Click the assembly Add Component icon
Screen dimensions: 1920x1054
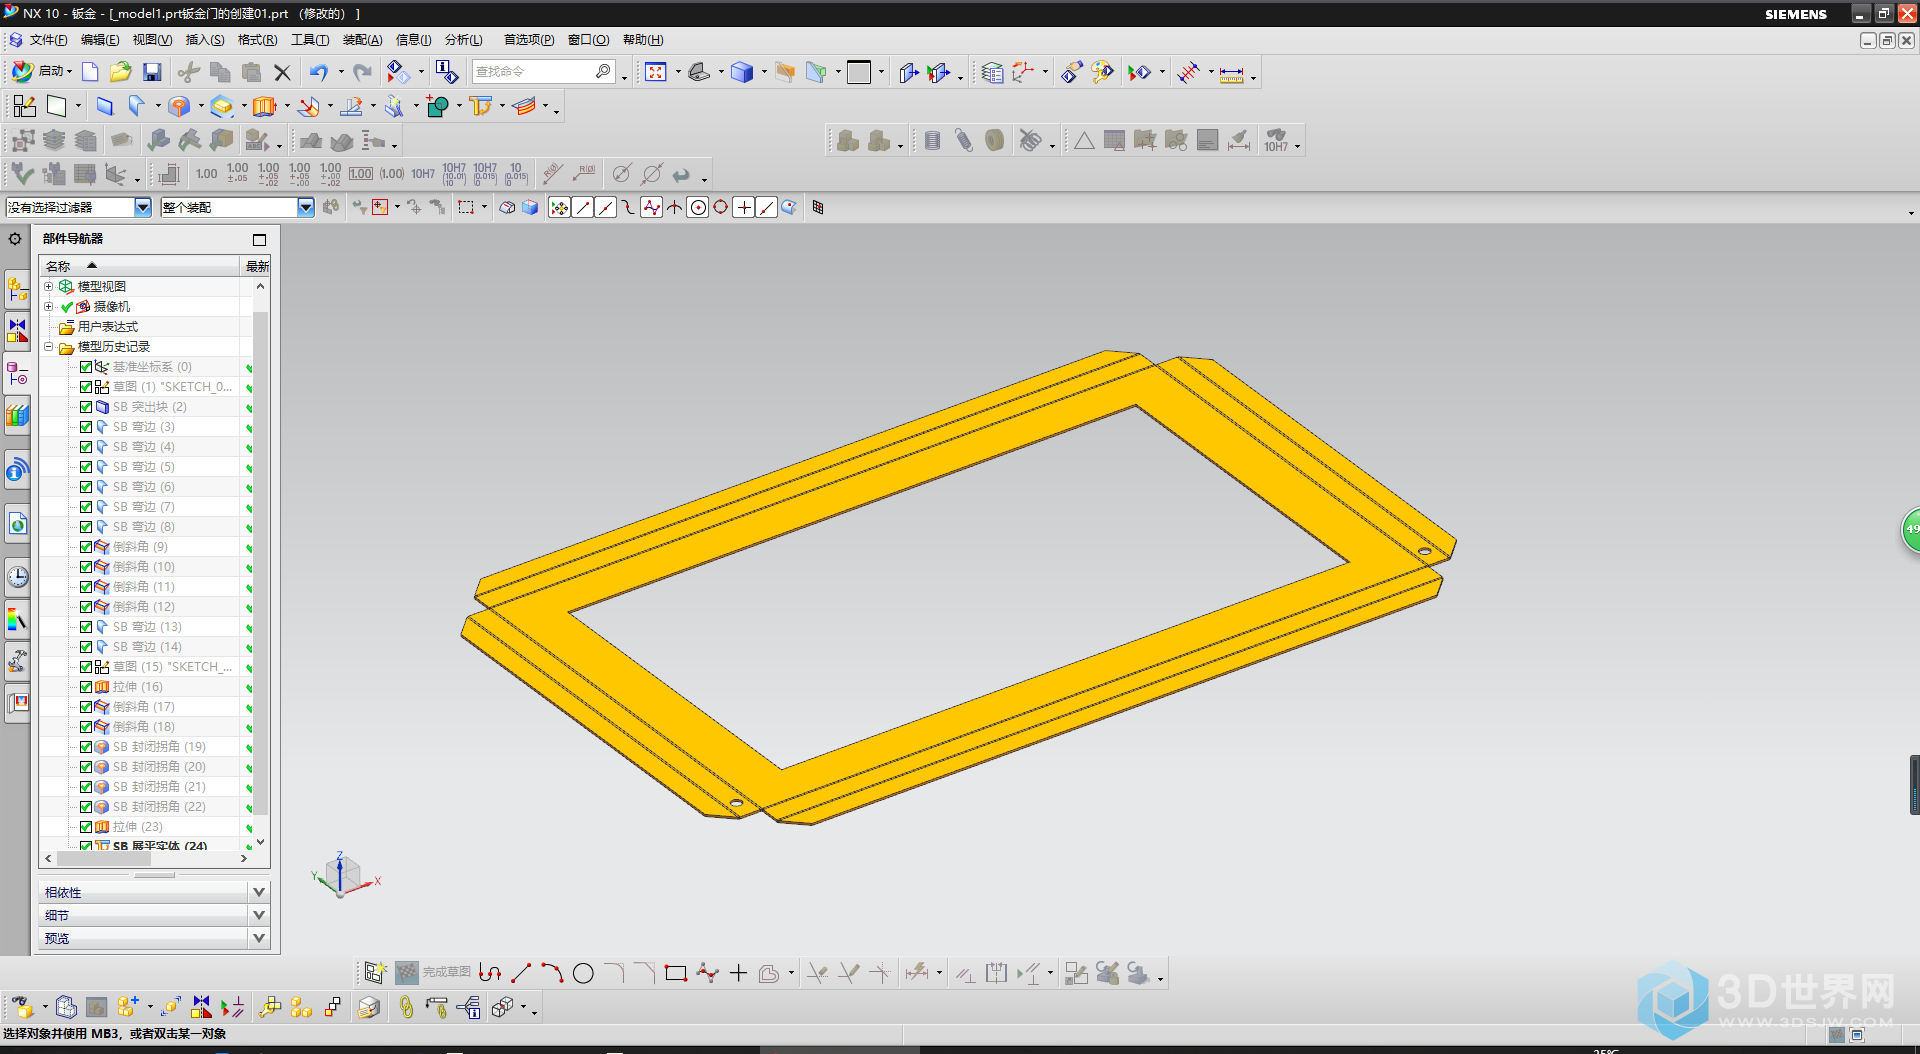(127, 1007)
